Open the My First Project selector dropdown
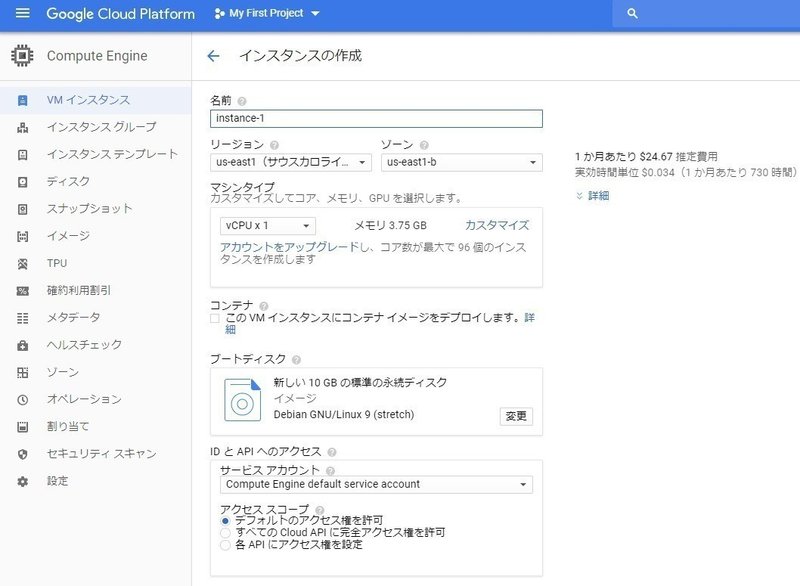Viewport: 800px width, 586px height. tap(267, 13)
